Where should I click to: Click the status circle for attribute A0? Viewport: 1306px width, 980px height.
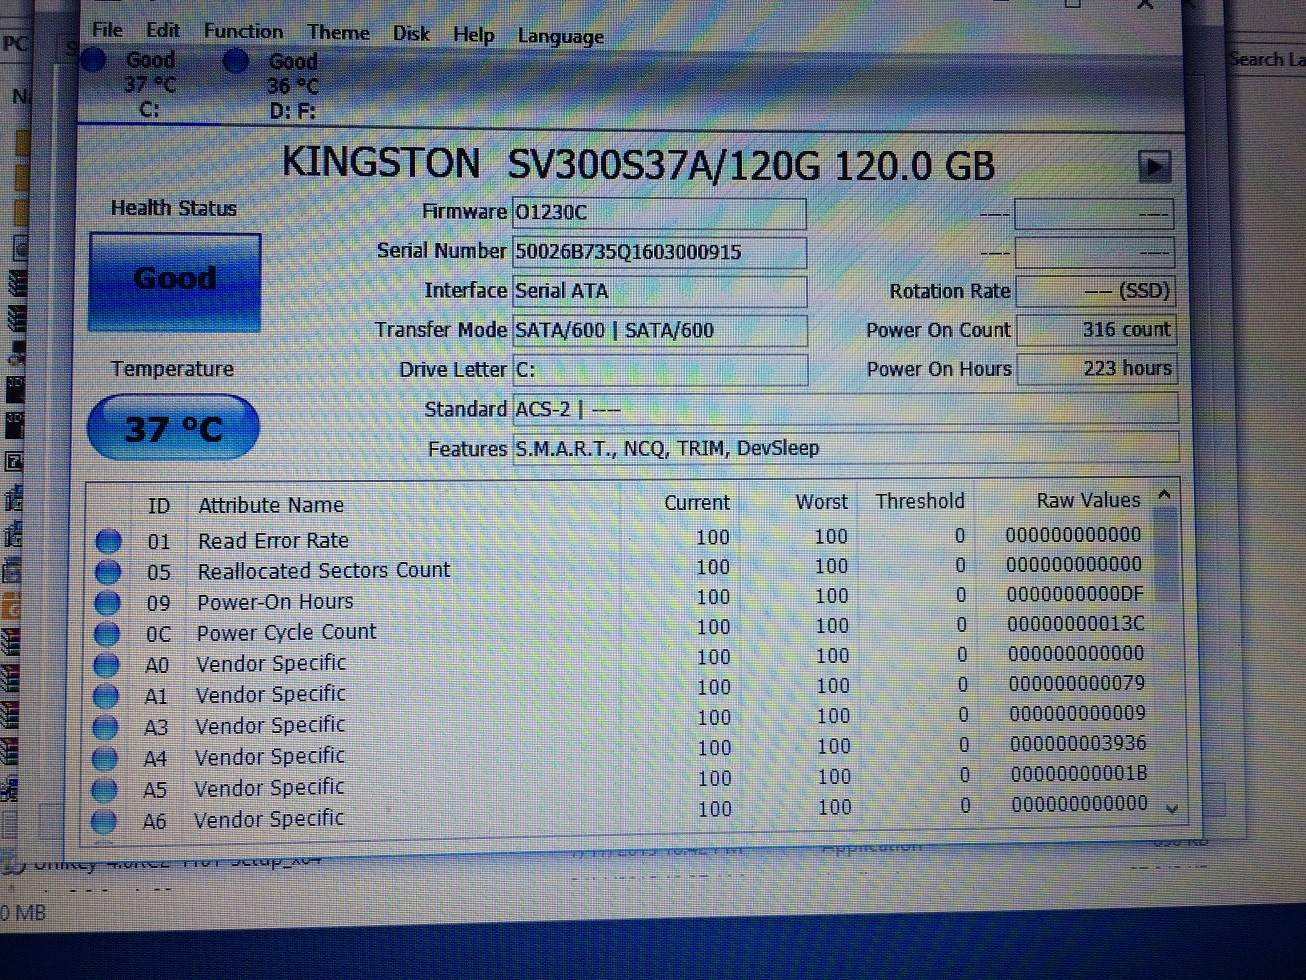pos(106,666)
